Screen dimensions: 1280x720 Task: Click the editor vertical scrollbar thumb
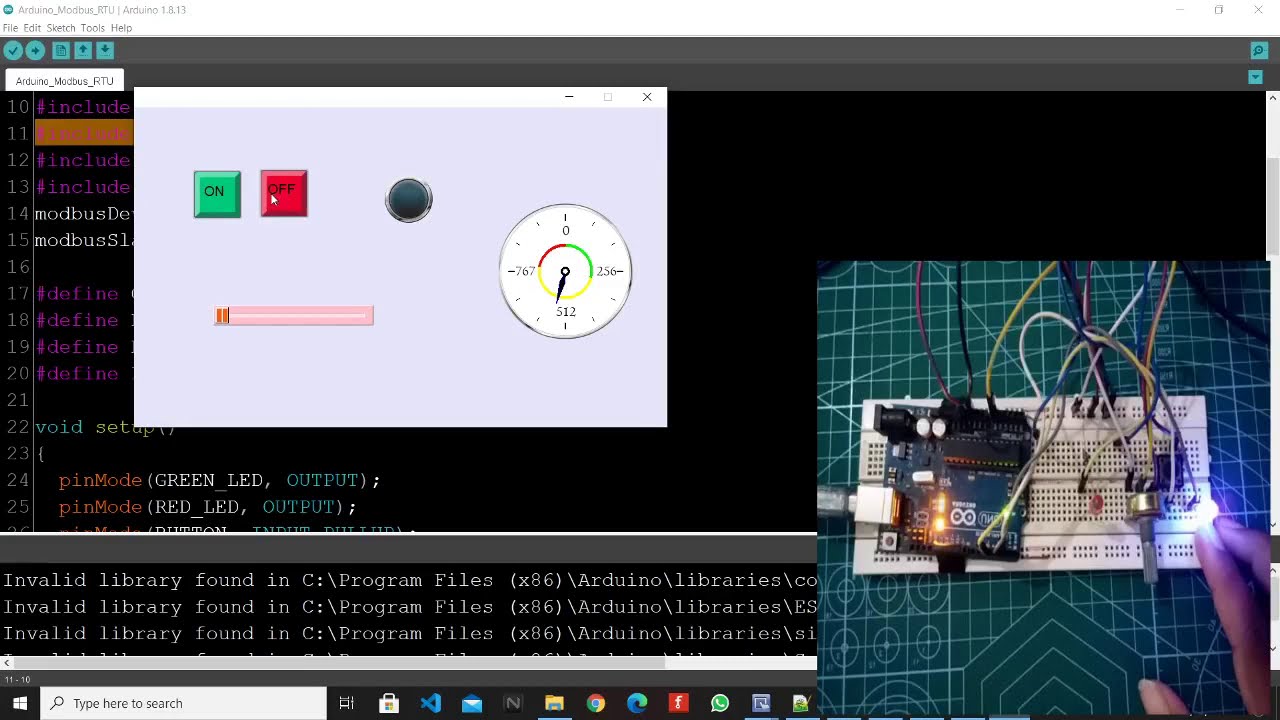(x=1272, y=207)
